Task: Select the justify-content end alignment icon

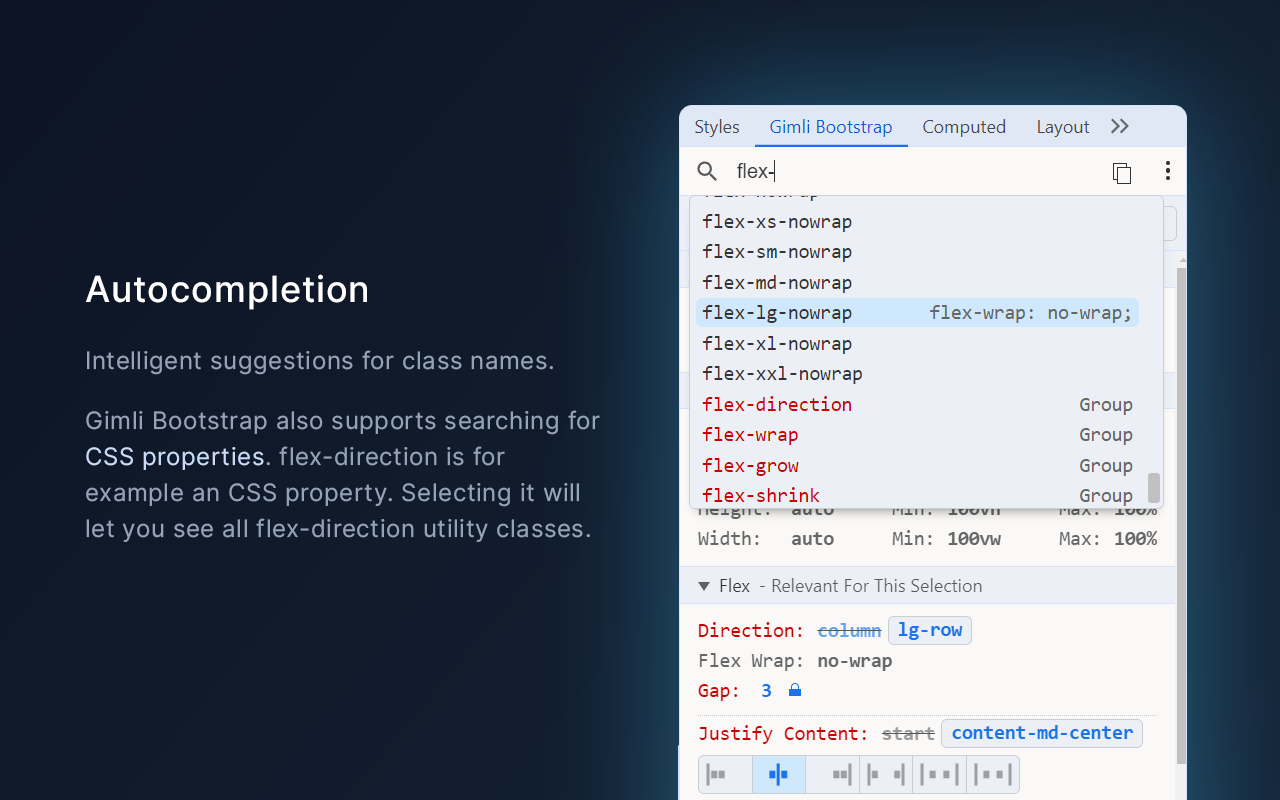Action: click(x=832, y=774)
